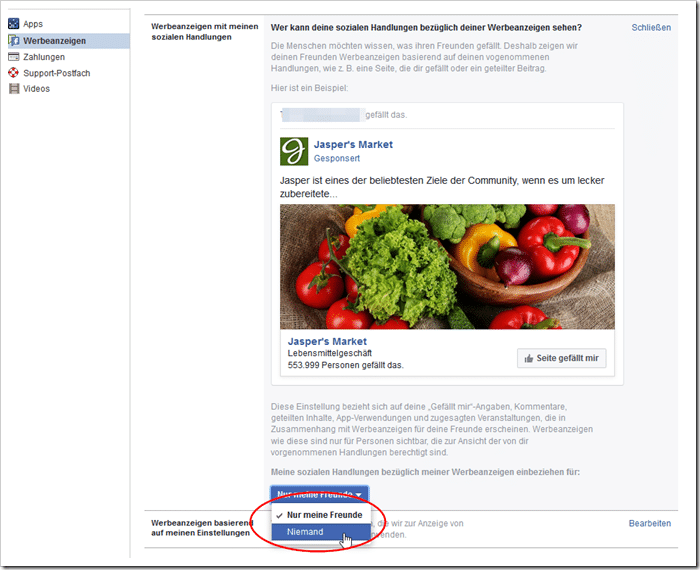The height and width of the screenshot is (570, 700).
Task: Choose Niemand from the dropdown list
Action: pos(321,532)
